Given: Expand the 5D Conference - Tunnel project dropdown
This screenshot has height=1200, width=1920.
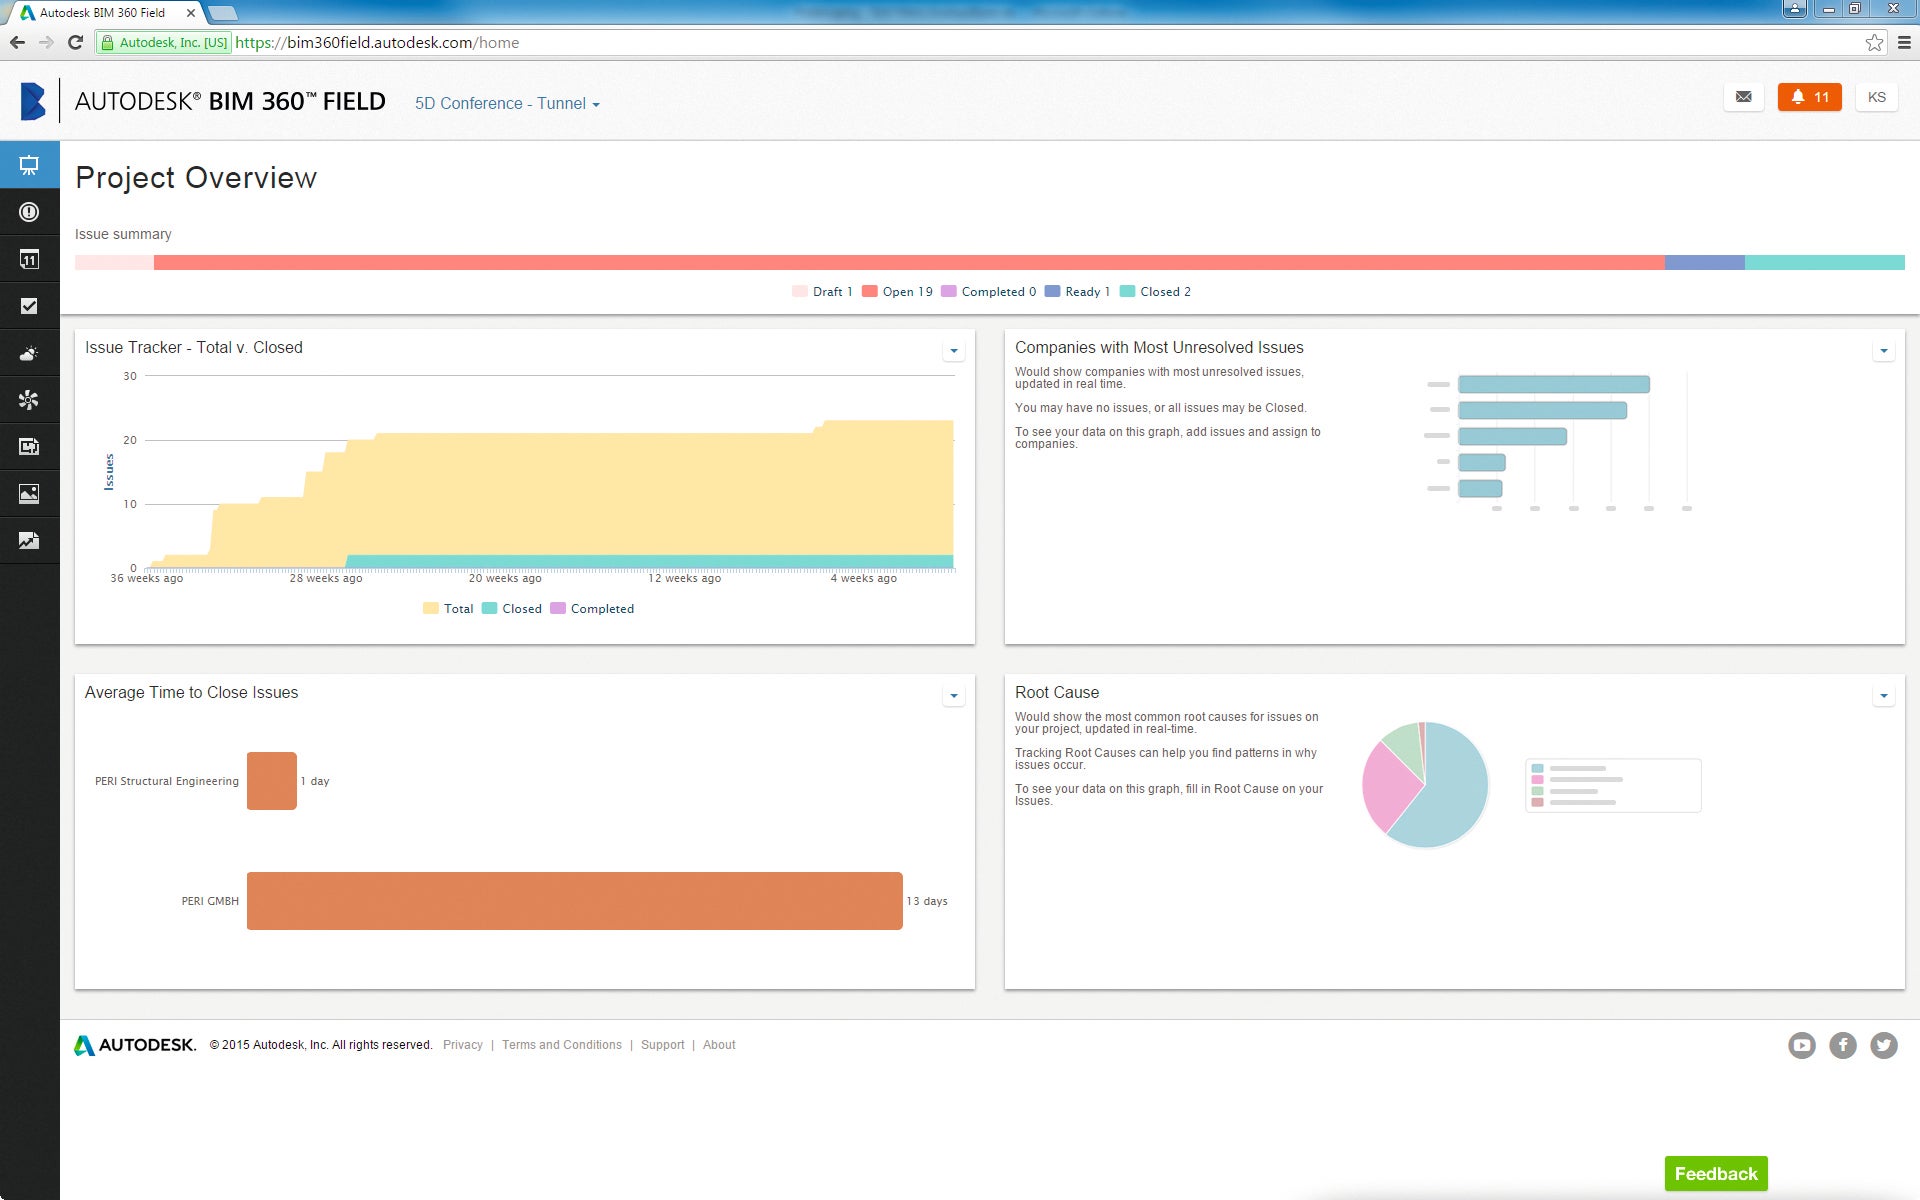Looking at the screenshot, I should (507, 103).
